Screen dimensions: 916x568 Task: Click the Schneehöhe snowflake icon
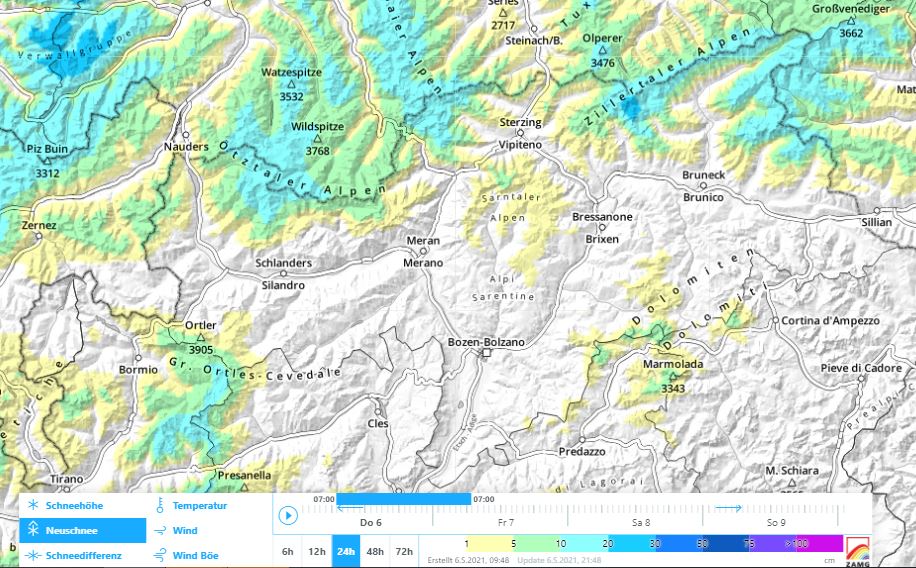[x=33, y=506]
